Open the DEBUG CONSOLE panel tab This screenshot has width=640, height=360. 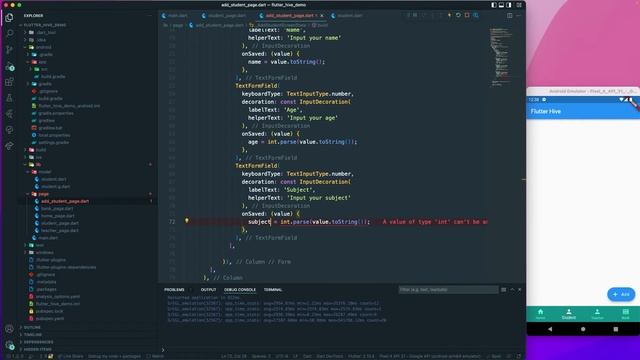tap(240, 289)
